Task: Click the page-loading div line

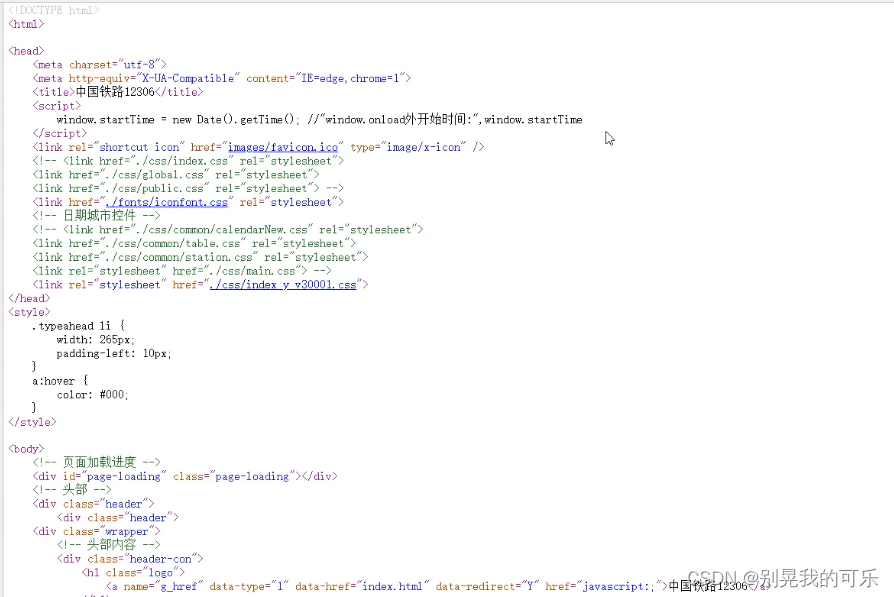Action: pos(185,476)
